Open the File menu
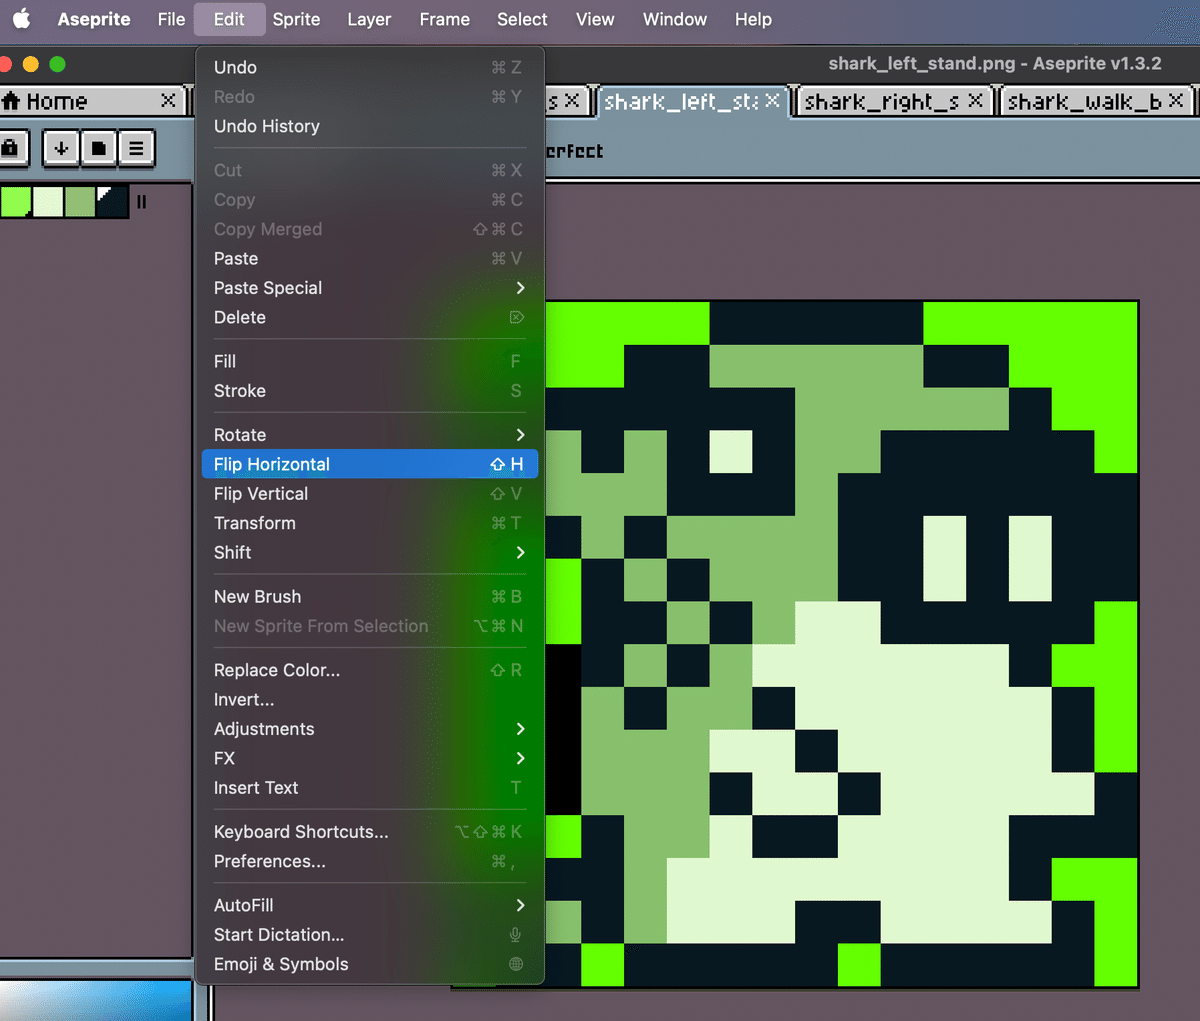 click(x=171, y=19)
